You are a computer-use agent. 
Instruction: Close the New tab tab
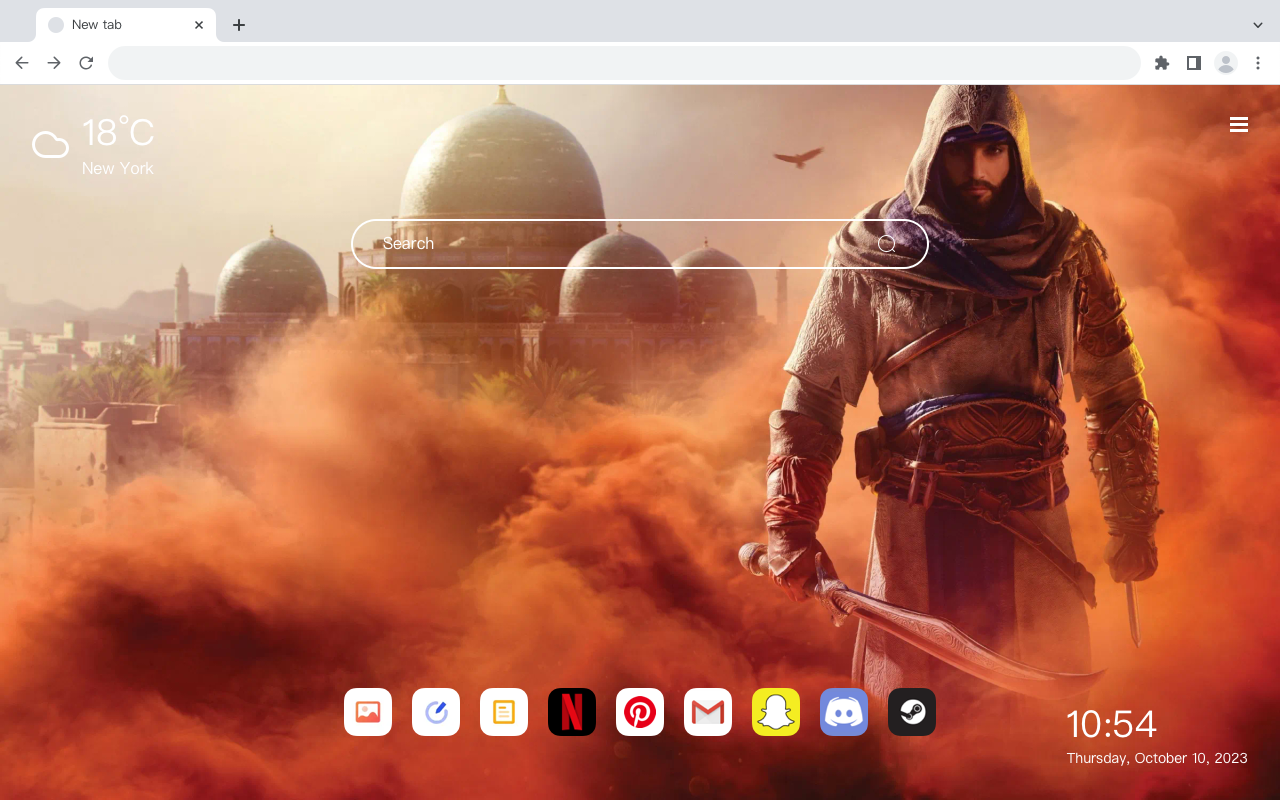[199, 25]
